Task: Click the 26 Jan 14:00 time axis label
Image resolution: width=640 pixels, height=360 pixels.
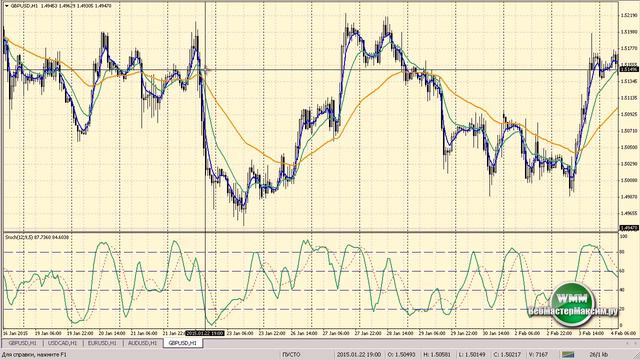Action: [x=304, y=333]
